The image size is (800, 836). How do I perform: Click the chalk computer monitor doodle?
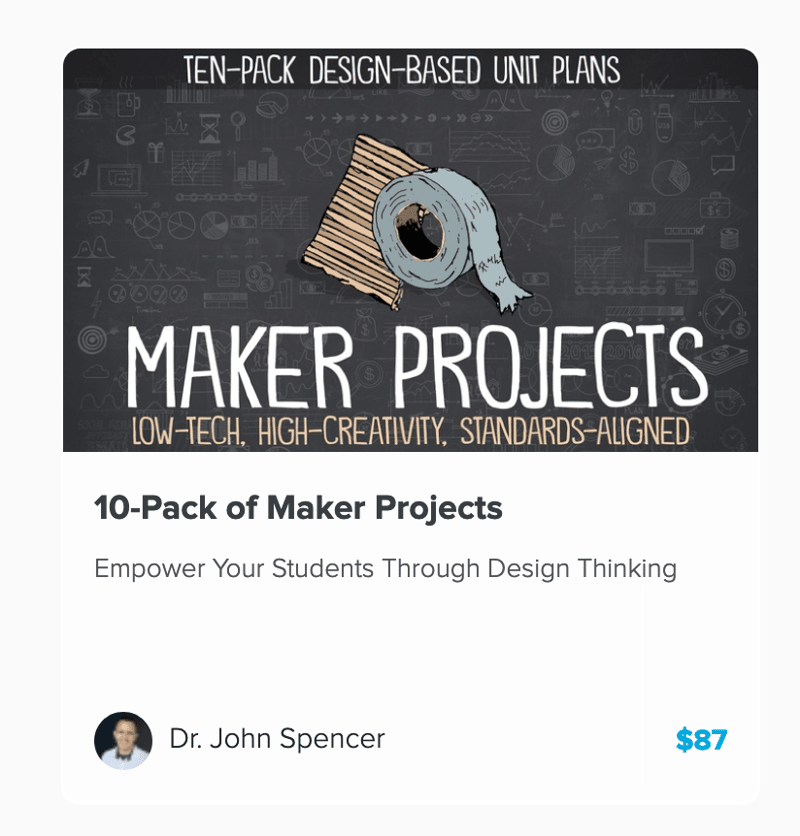(x=669, y=257)
